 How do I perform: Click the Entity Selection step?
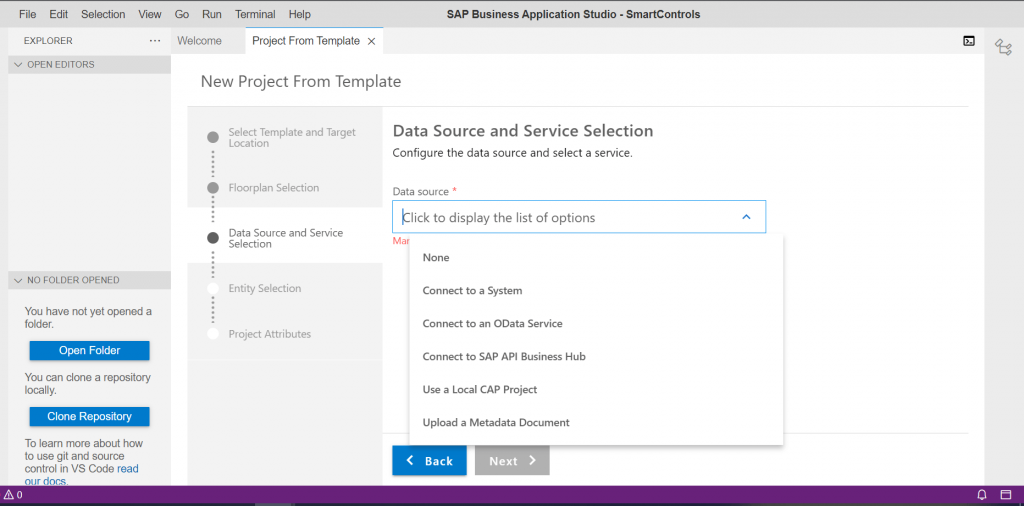click(x=264, y=289)
